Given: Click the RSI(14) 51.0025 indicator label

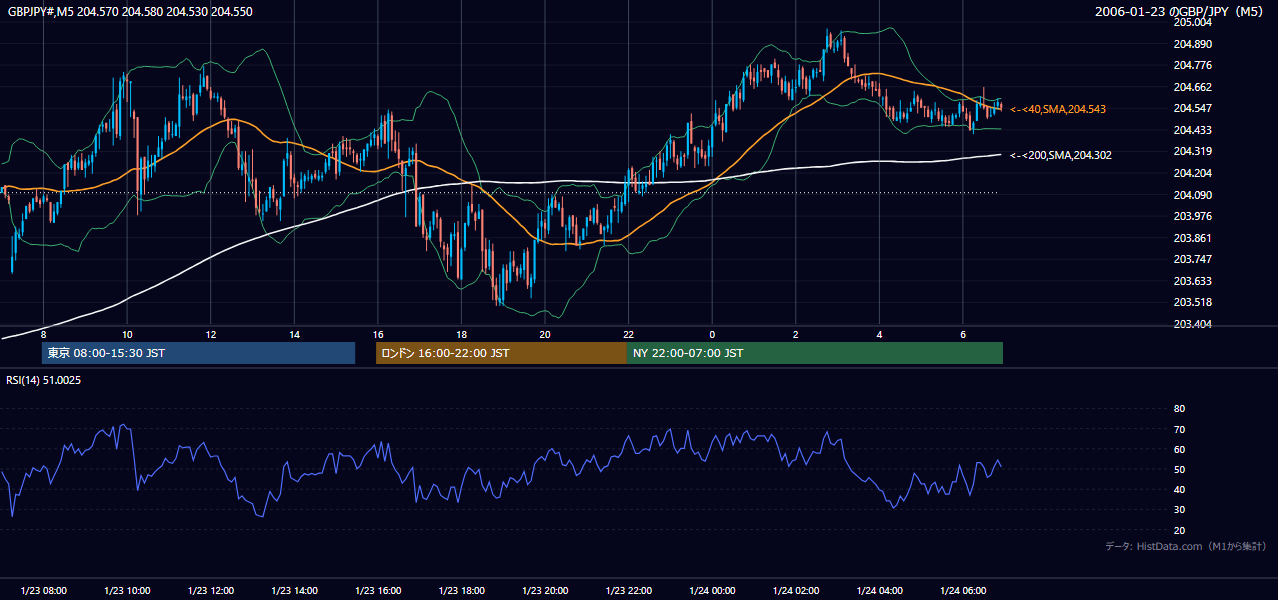Looking at the screenshot, I should [x=44, y=380].
